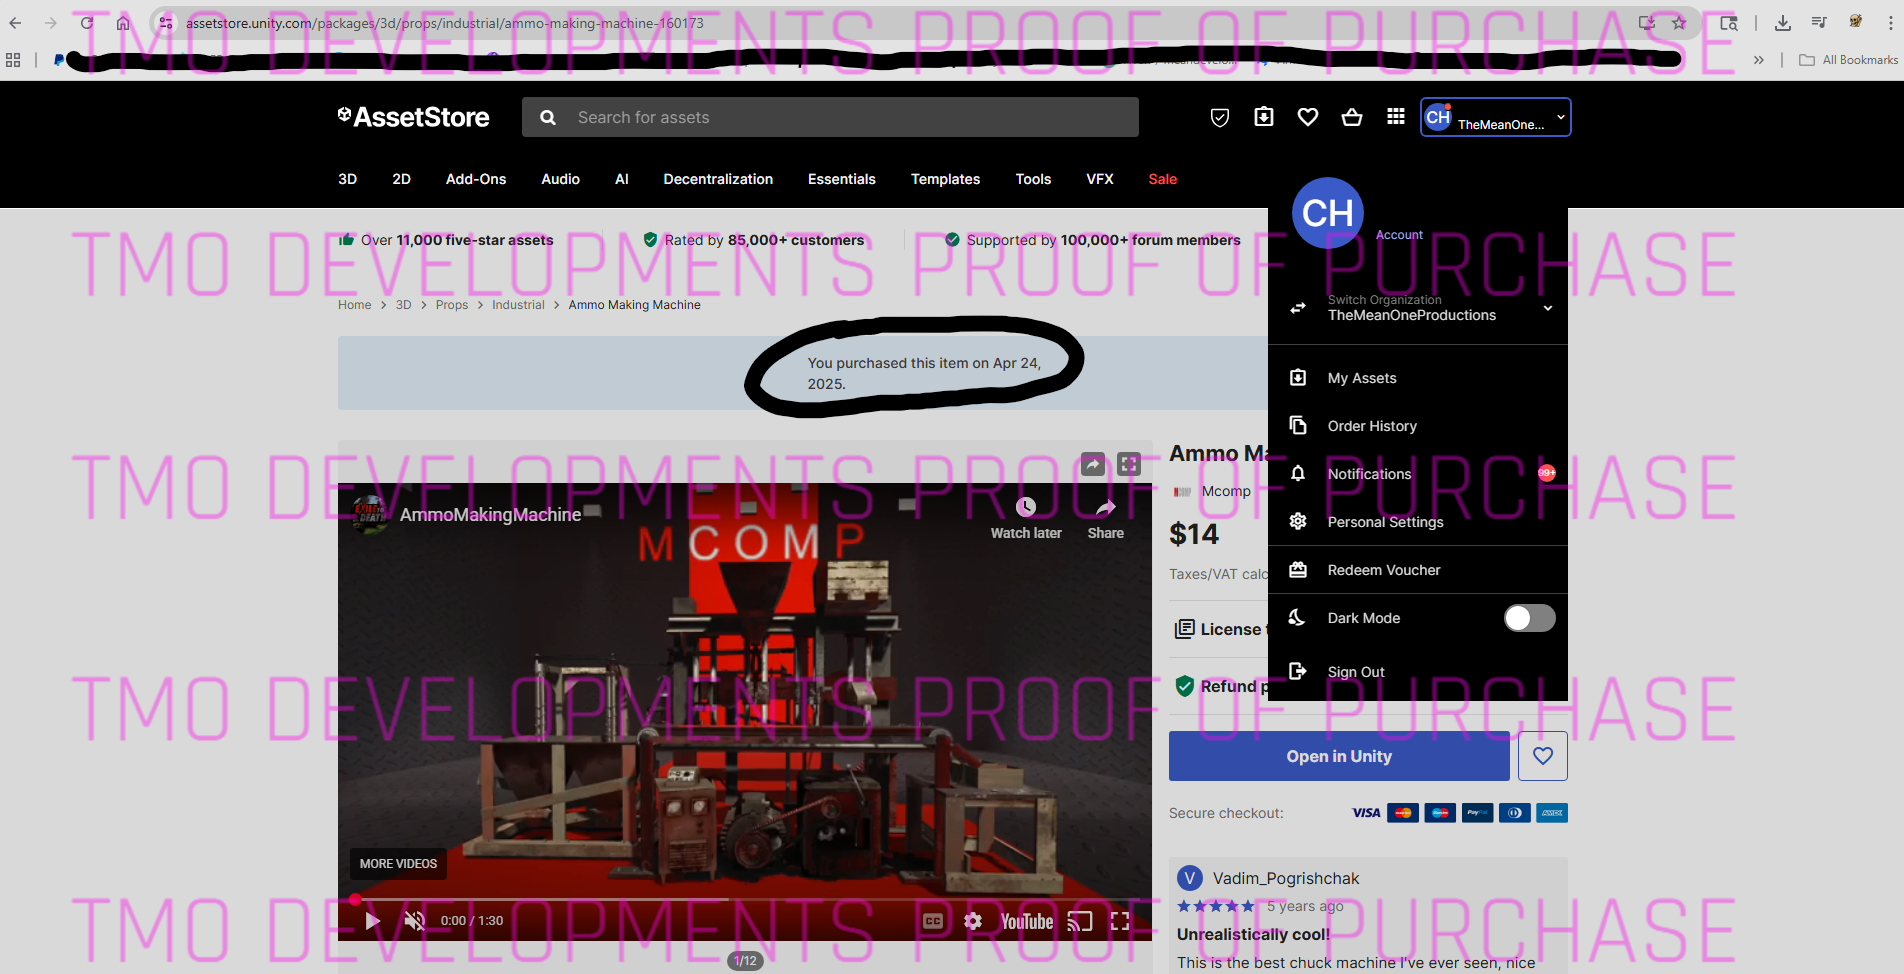1904x974 pixels.
Task: Open the favorites heart icon in header
Action: click(x=1308, y=118)
